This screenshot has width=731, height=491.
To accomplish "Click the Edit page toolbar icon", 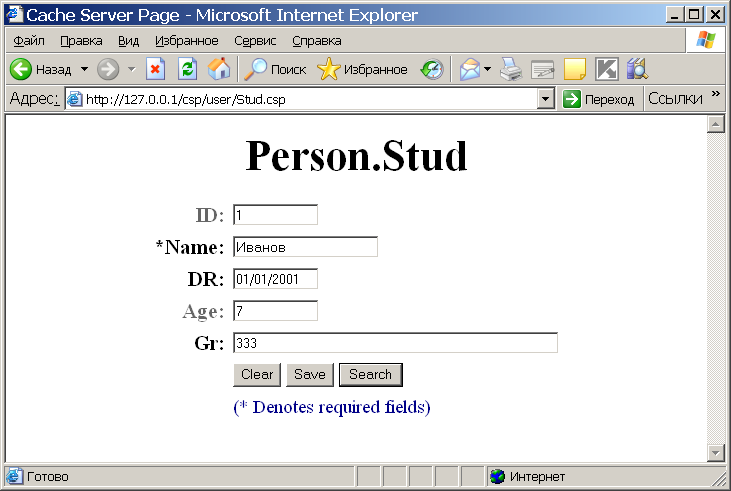I will pos(543,69).
